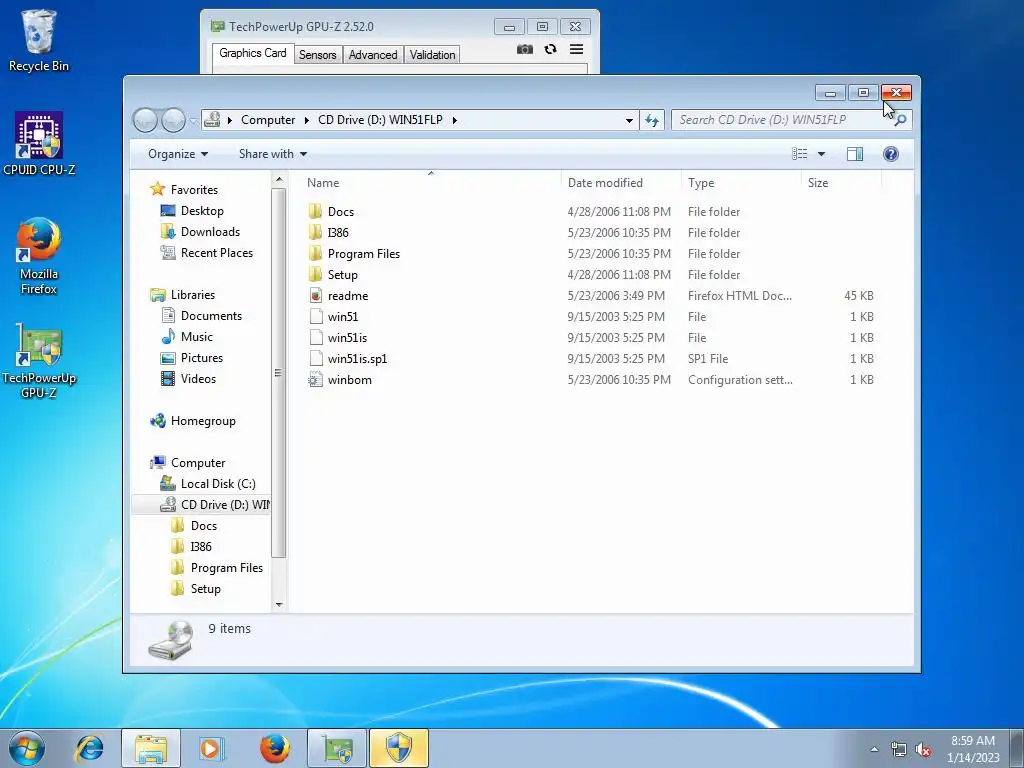Switch to GPU-Z Validation tab
The width and height of the screenshot is (1024, 768).
pos(432,55)
